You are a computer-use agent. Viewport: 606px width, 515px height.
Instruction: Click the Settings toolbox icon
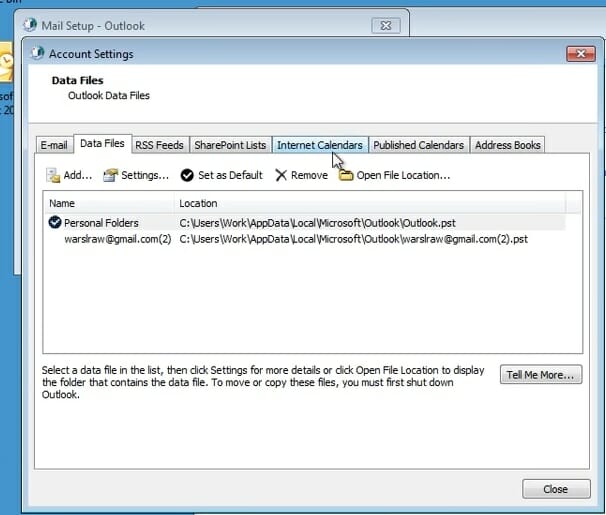tap(110, 175)
